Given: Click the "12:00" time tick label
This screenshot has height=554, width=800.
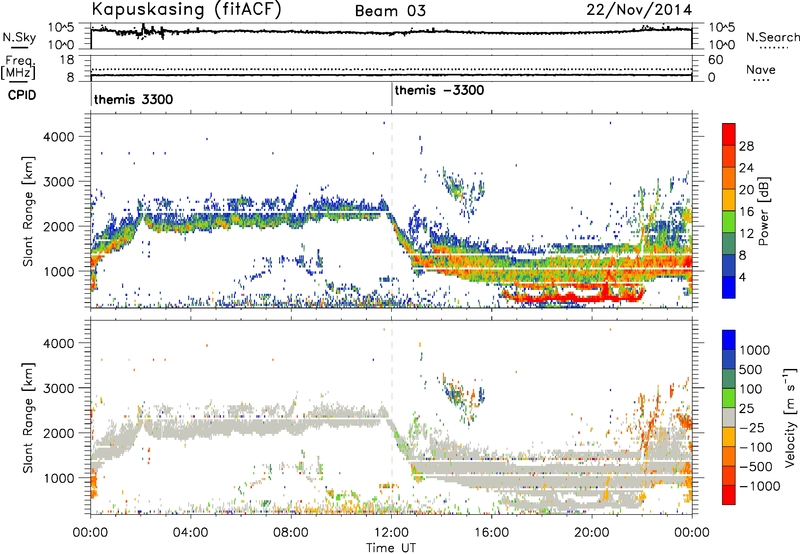Looking at the screenshot, I should pos(391,533).
